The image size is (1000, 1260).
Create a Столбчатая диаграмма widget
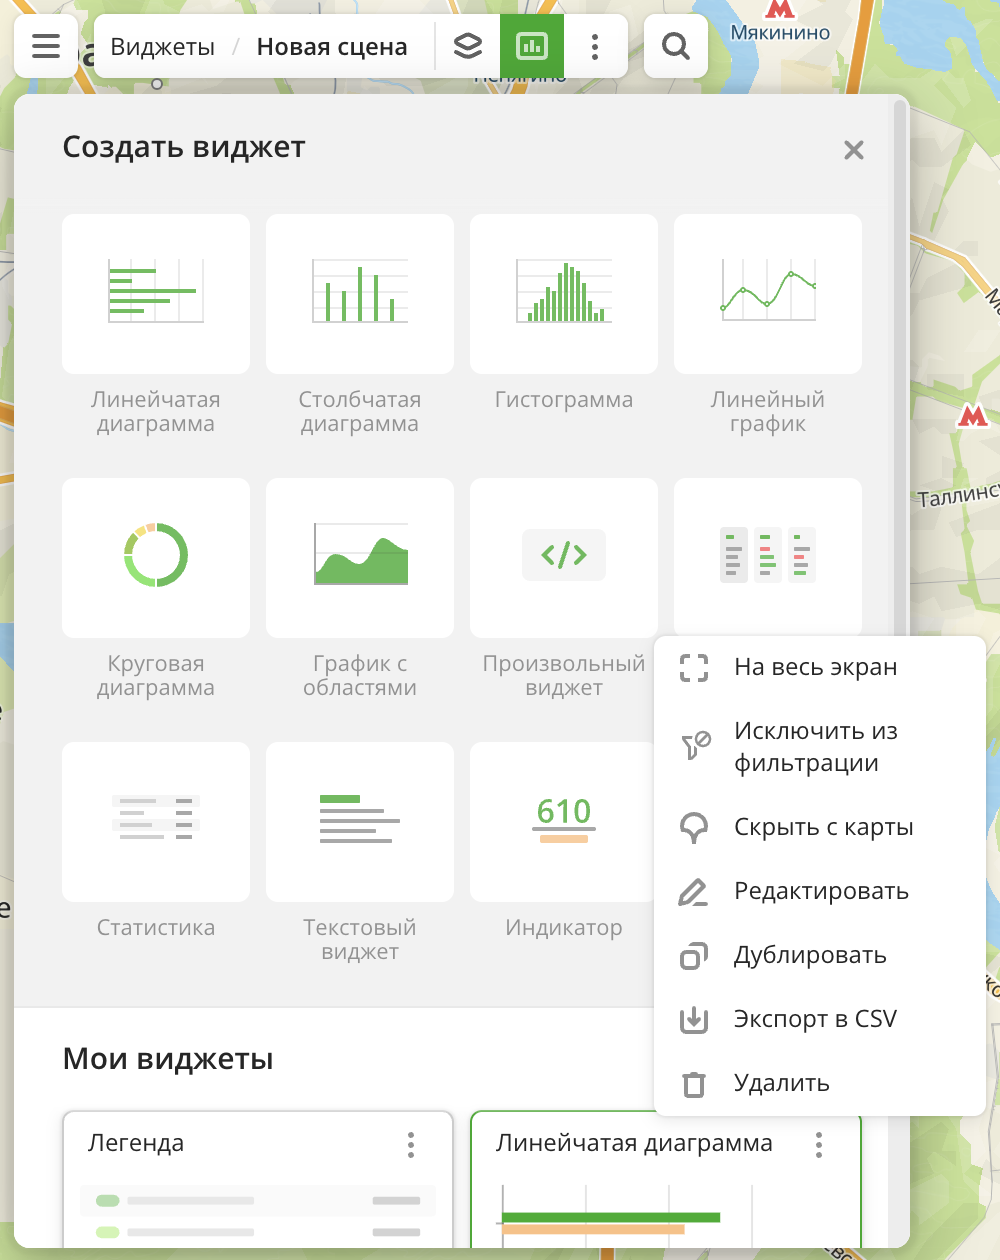[x=360, y=294]
